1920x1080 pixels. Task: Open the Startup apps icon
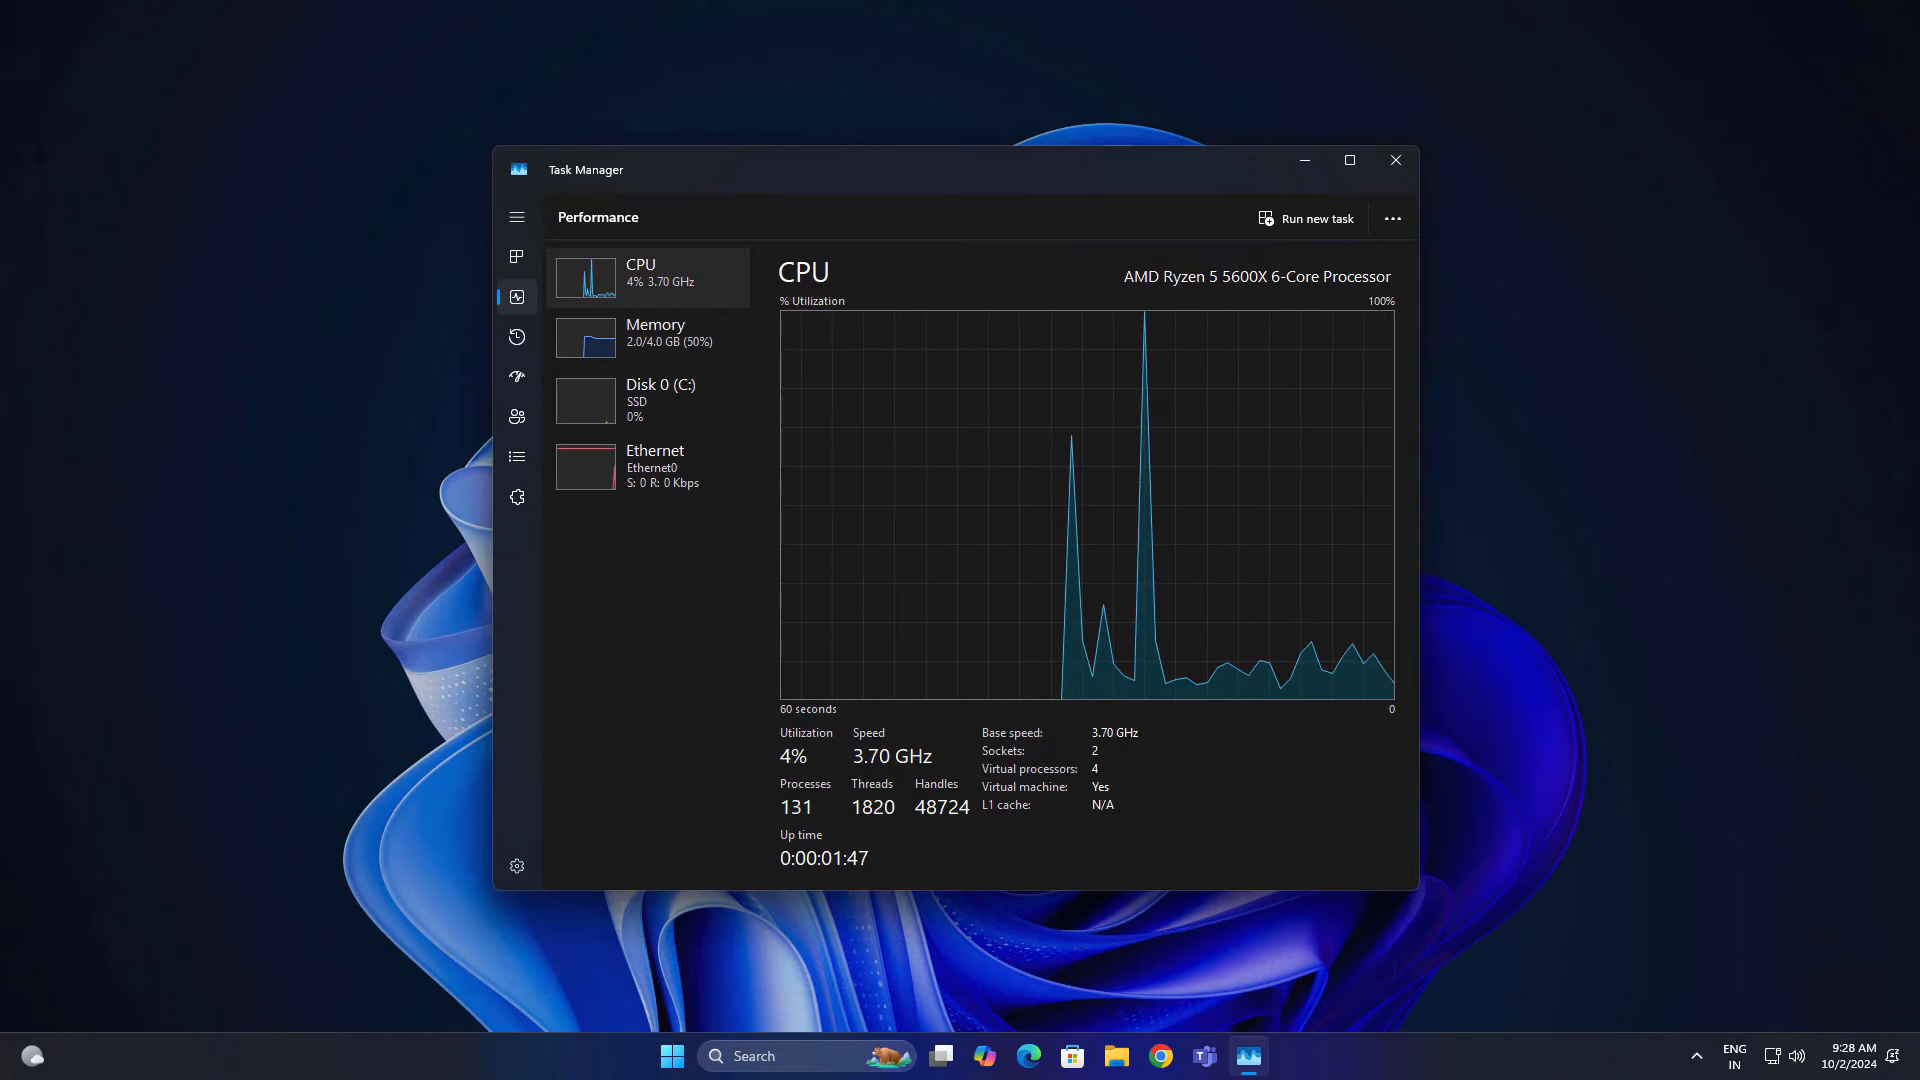click(517, 377)
